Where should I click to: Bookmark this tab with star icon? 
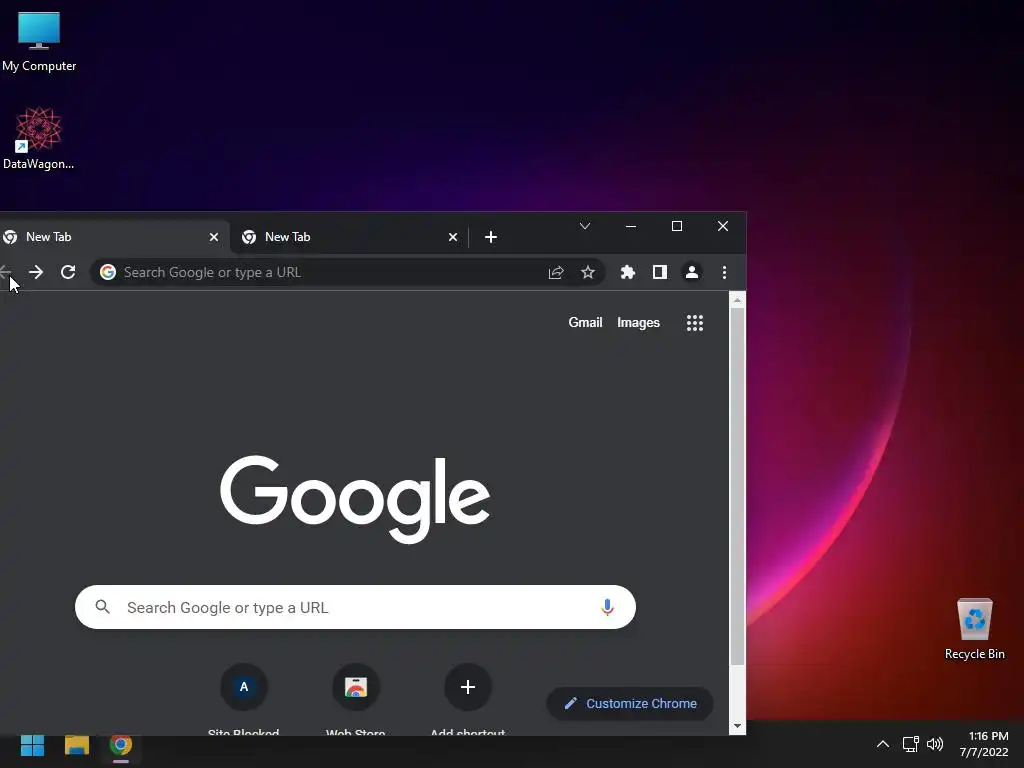pos(588,272)
